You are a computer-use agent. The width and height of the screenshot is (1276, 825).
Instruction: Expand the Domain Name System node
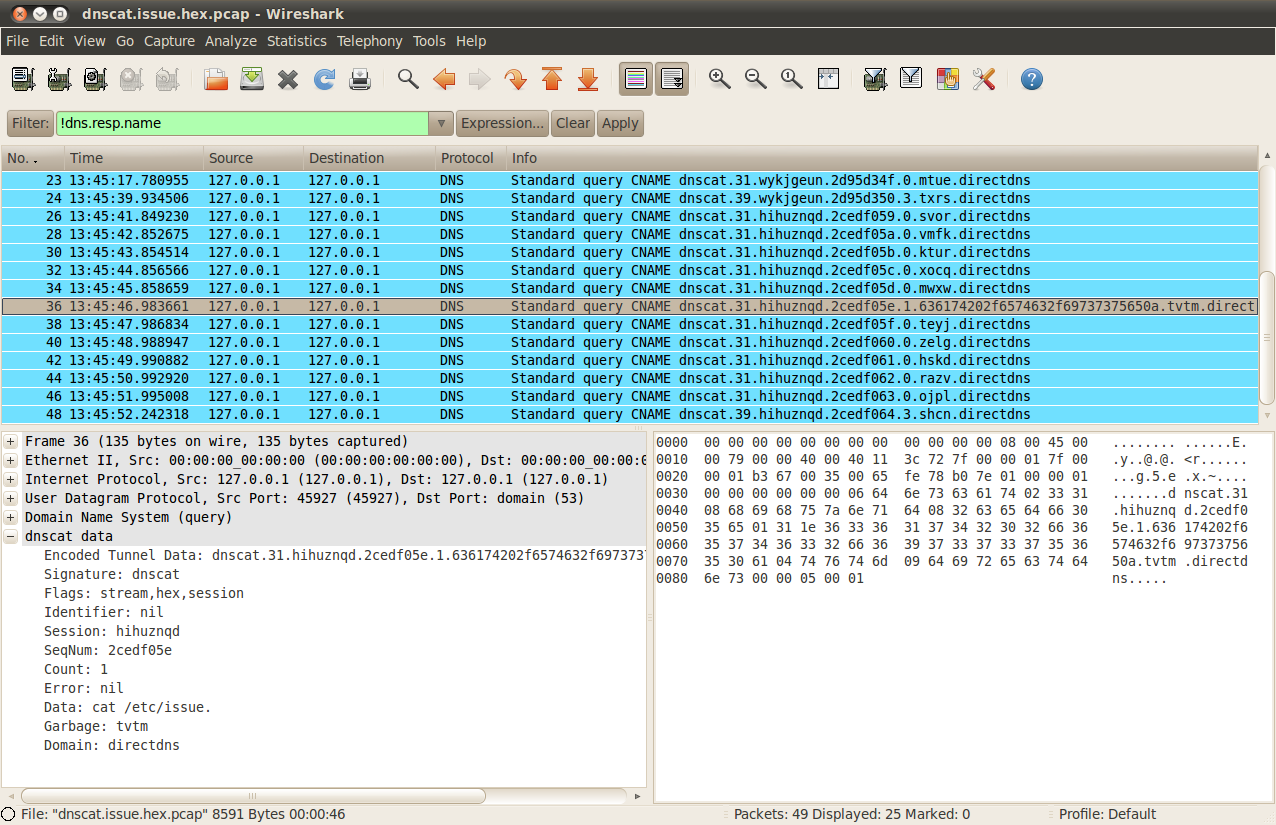(11, 517)
